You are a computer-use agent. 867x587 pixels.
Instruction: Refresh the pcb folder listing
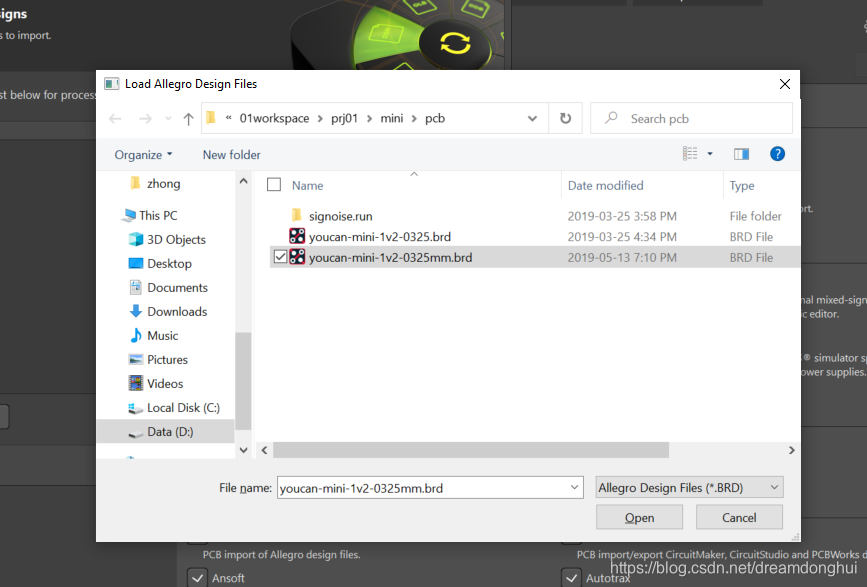(x=565, y=118)
